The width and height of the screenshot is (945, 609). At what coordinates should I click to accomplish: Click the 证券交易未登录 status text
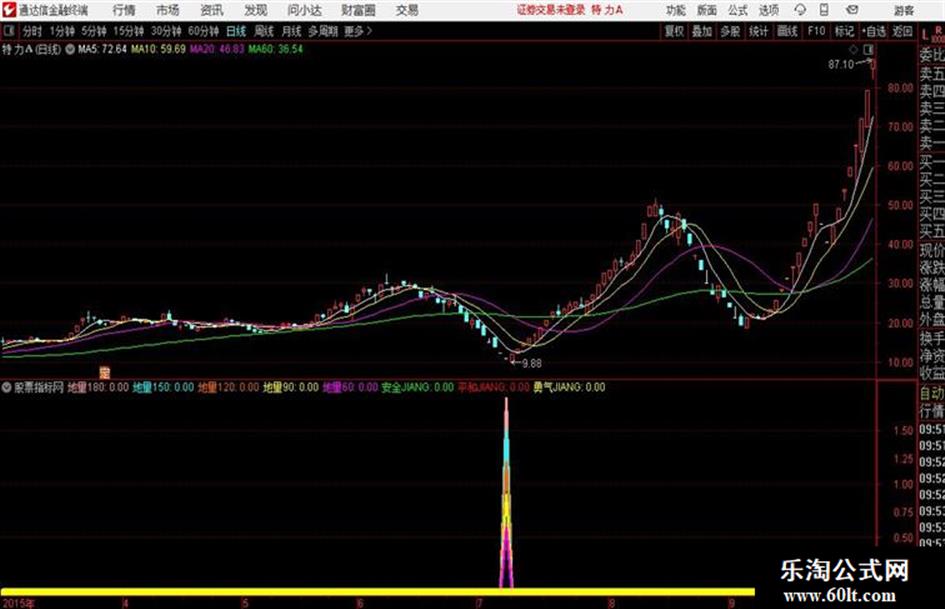[551, 10]
